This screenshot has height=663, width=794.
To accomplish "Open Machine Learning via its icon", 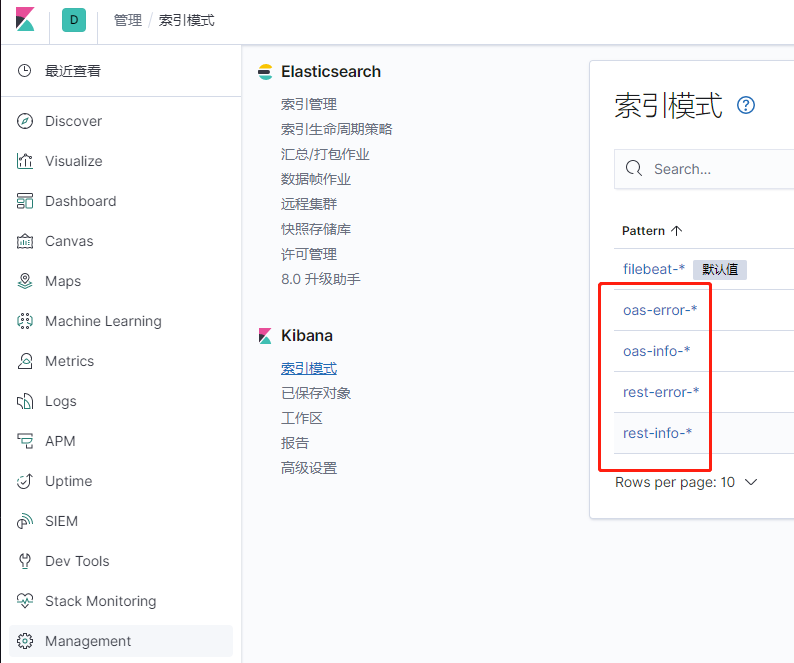I will pos(25,321).
